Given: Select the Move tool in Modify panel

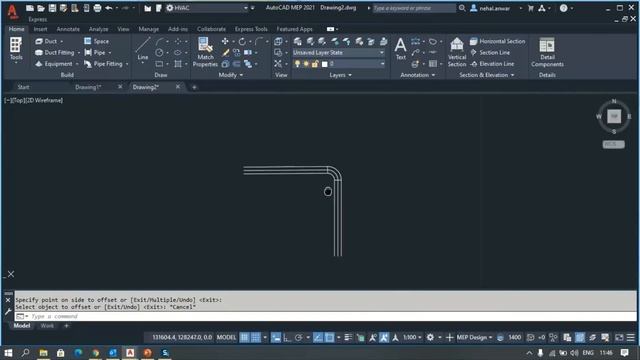Looking at the screenshot, I should click(x=225, y=41).
